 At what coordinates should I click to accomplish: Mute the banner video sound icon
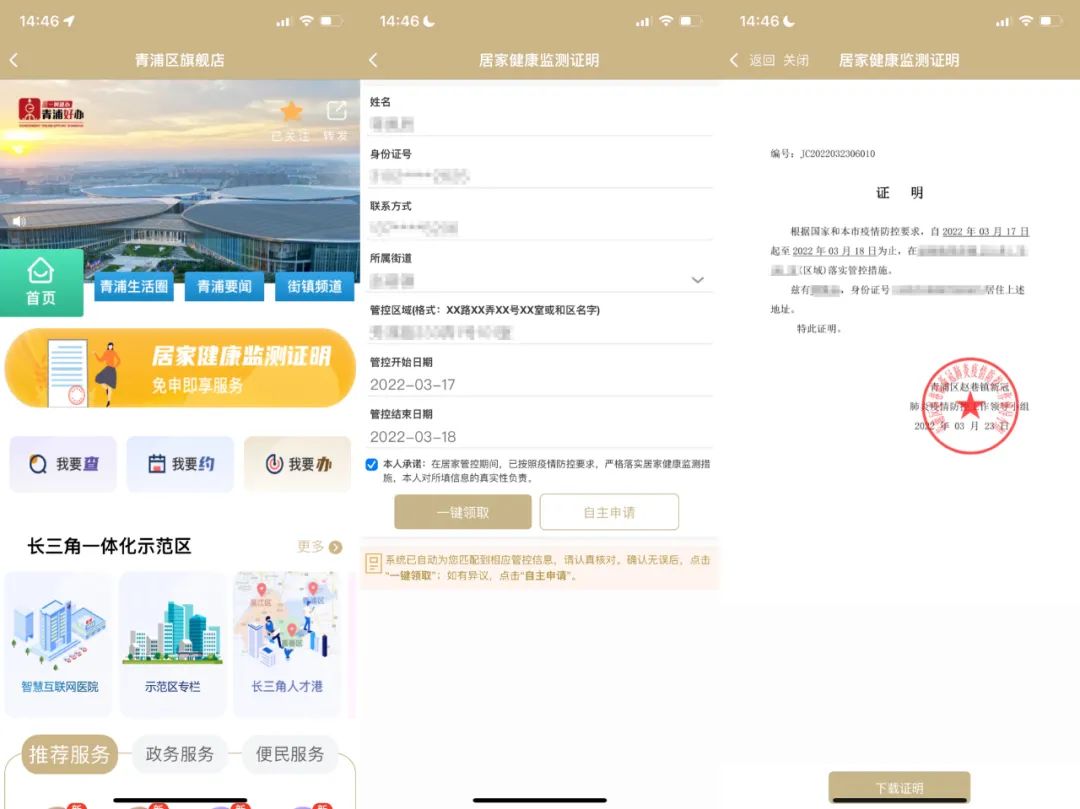pyautogui.click(x=18, y=222)
